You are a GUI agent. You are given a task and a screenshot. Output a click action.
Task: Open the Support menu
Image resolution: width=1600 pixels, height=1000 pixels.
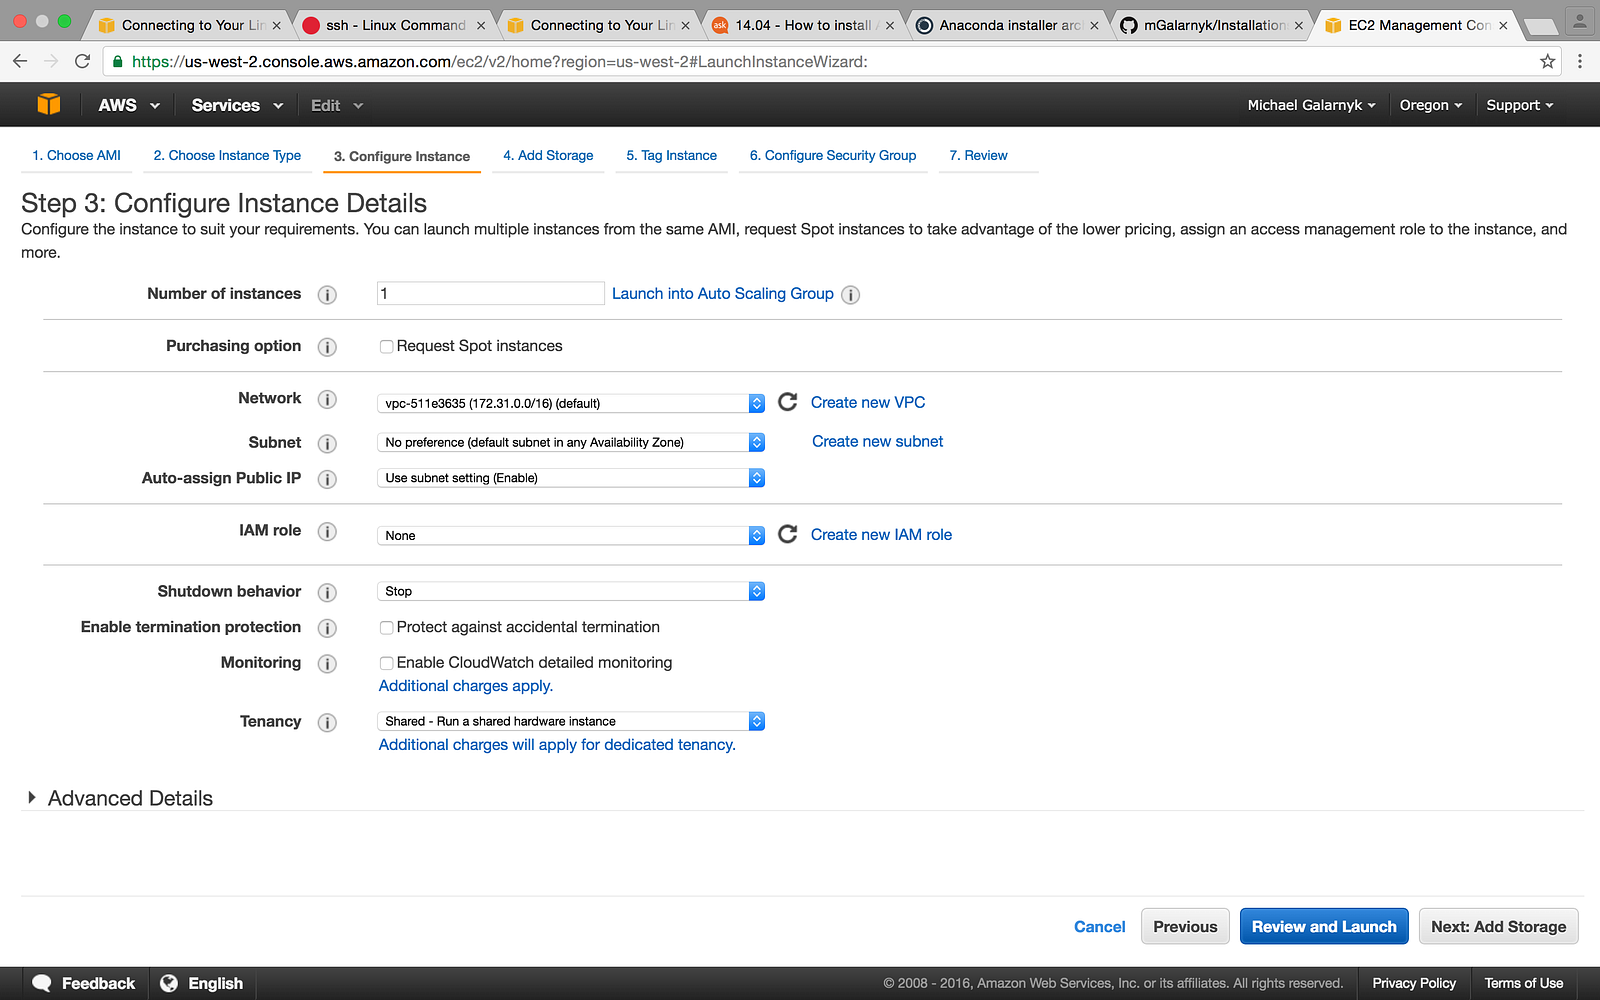point(1520,105)
